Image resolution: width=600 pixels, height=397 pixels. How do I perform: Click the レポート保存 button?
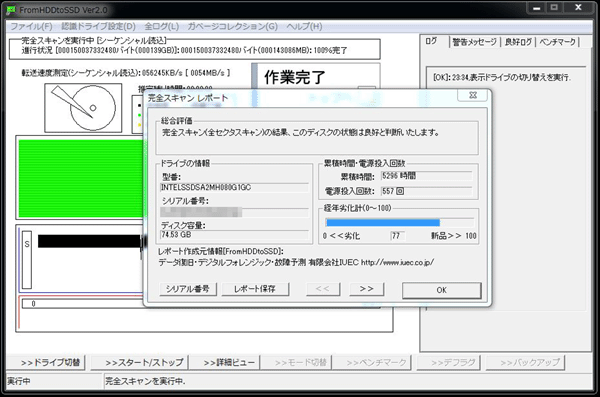click(x=255, y=289)
